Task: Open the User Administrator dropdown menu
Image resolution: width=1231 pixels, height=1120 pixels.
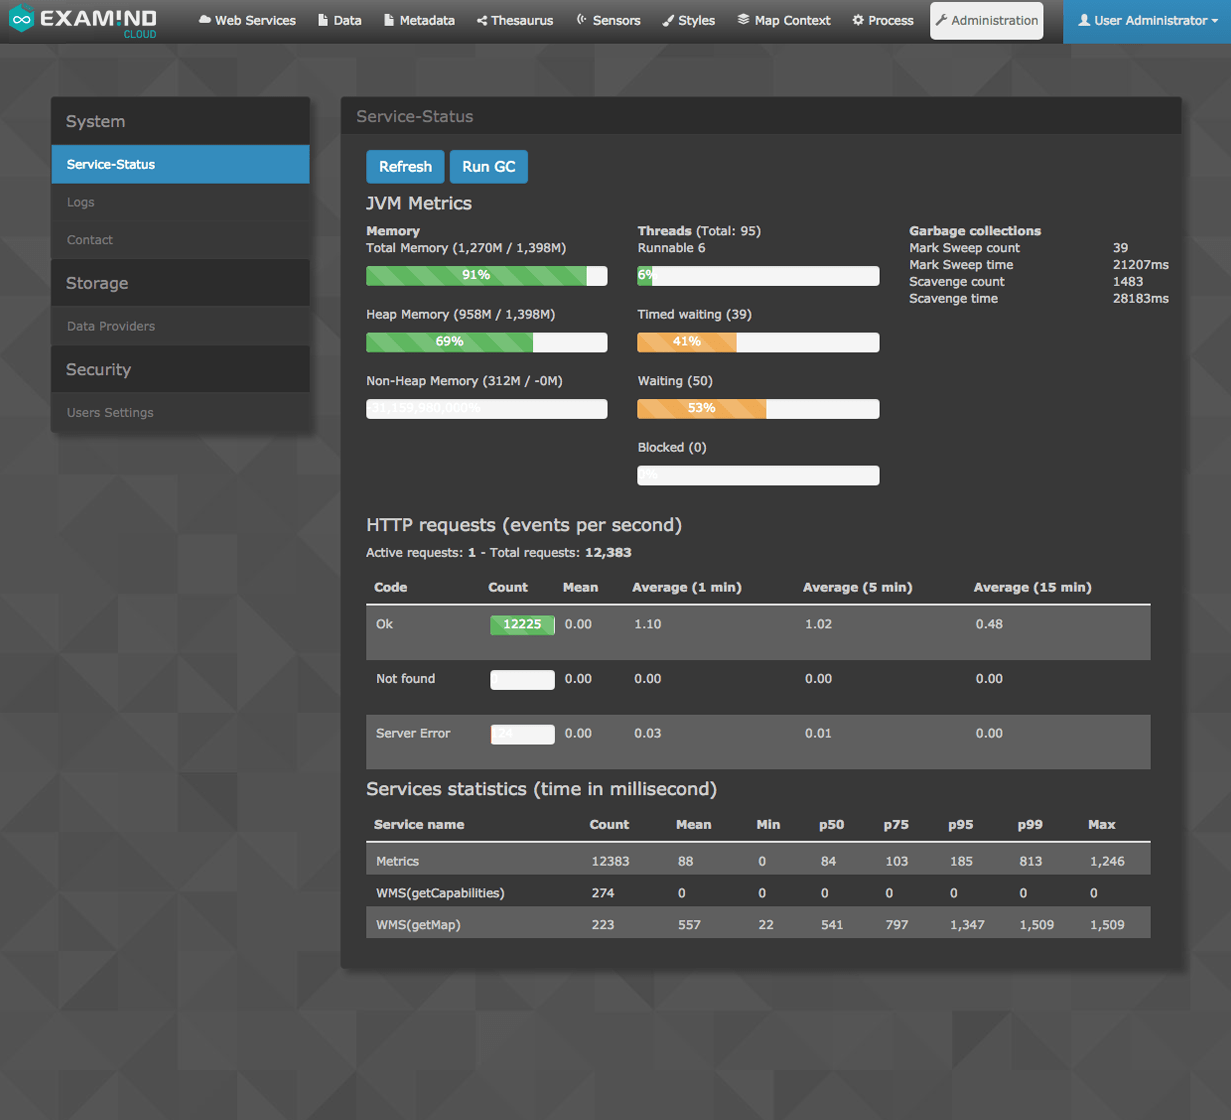Action: (1147, 21)
